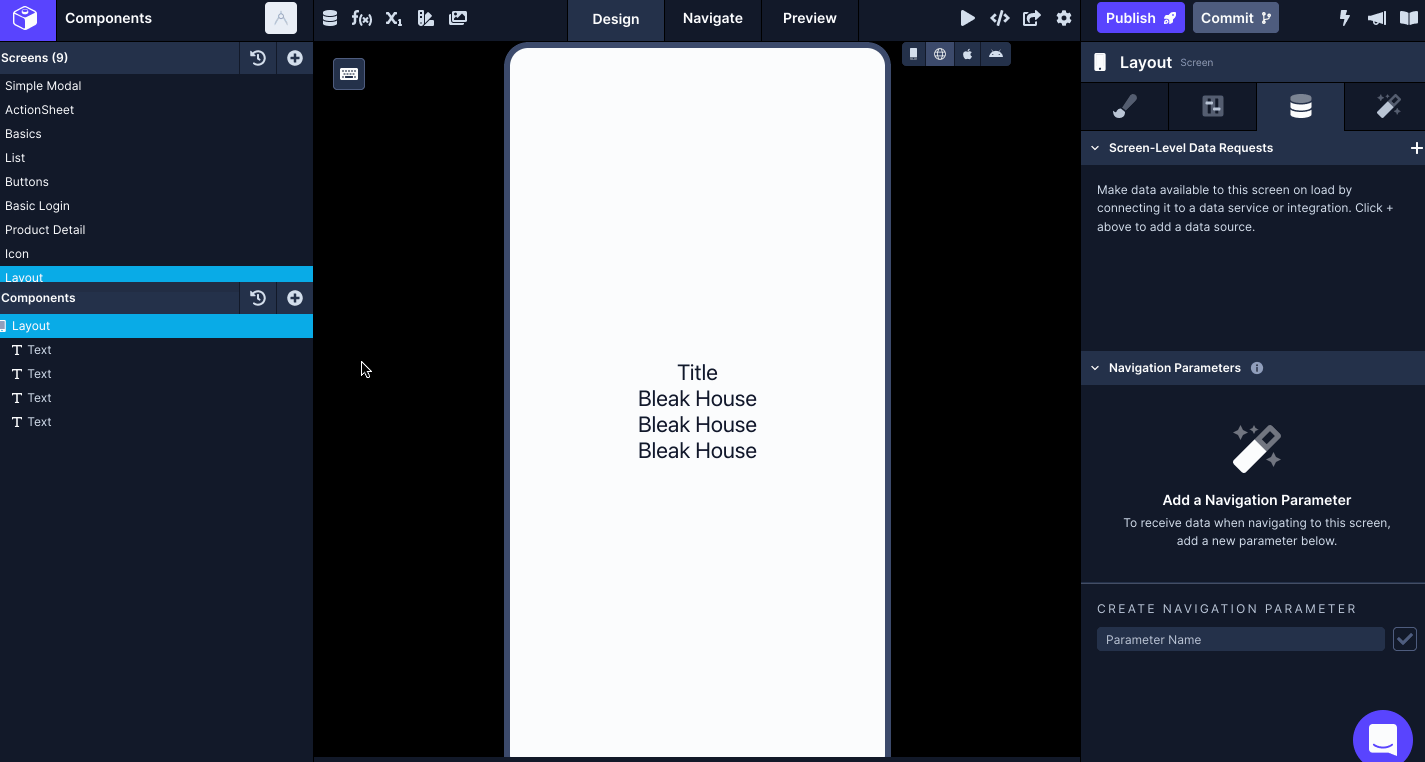Select the first Text component in tree
1425x762 pixels.
point(156,350)
